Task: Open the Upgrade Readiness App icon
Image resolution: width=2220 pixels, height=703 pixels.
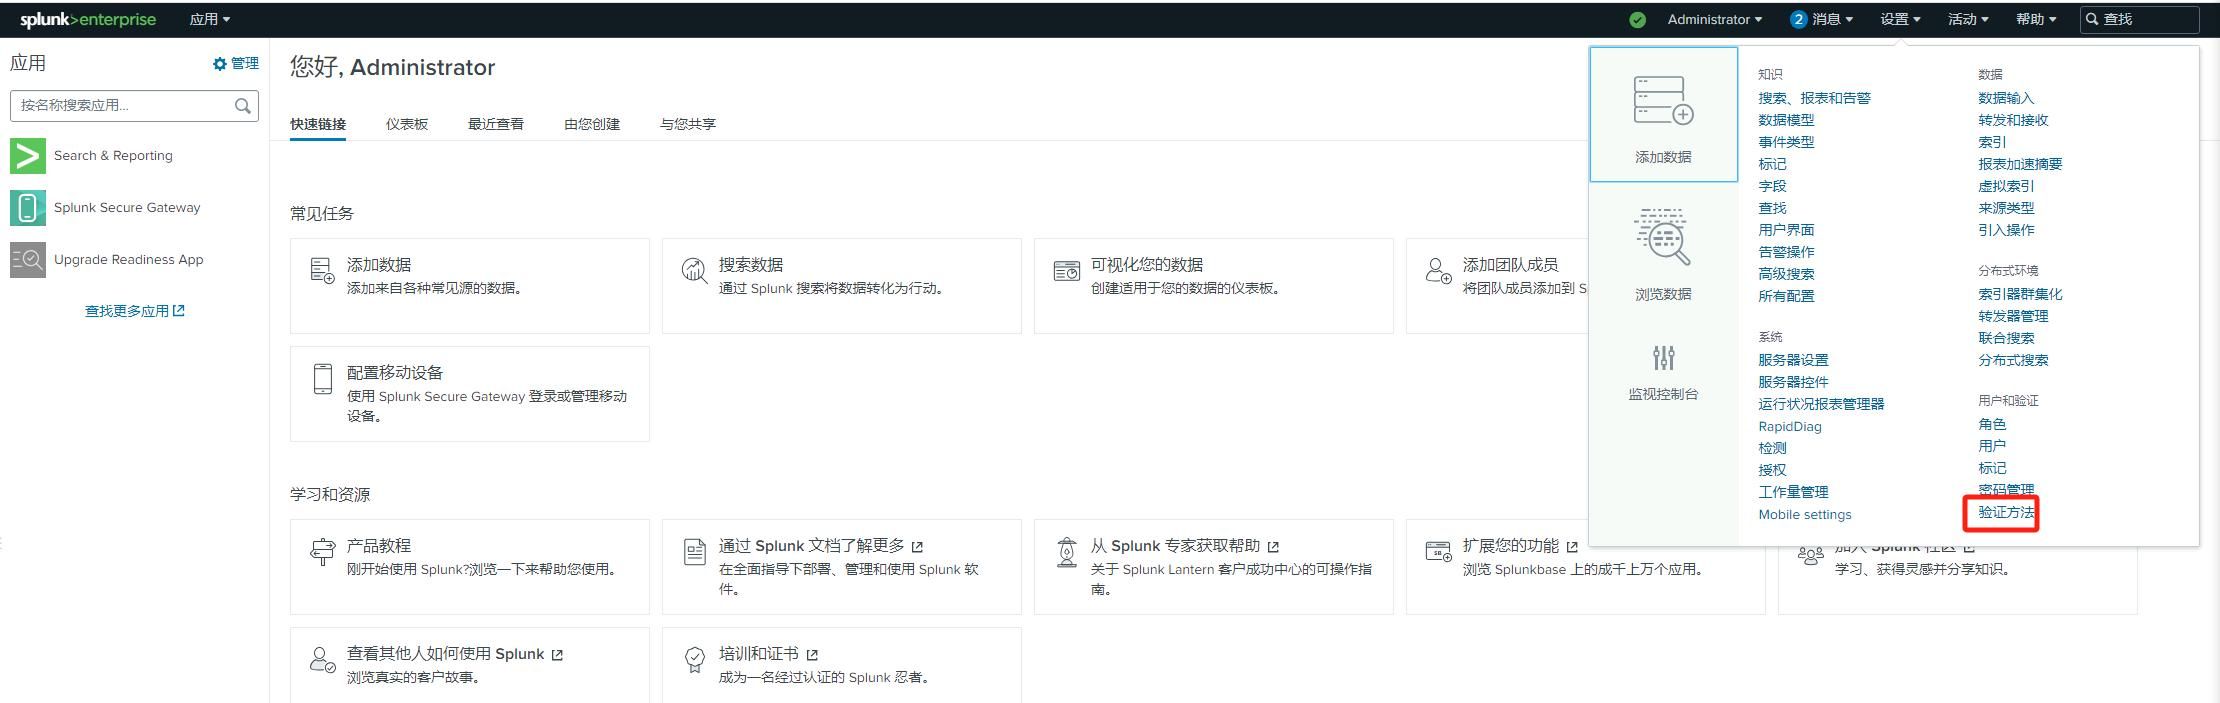Action: (28, 259)
